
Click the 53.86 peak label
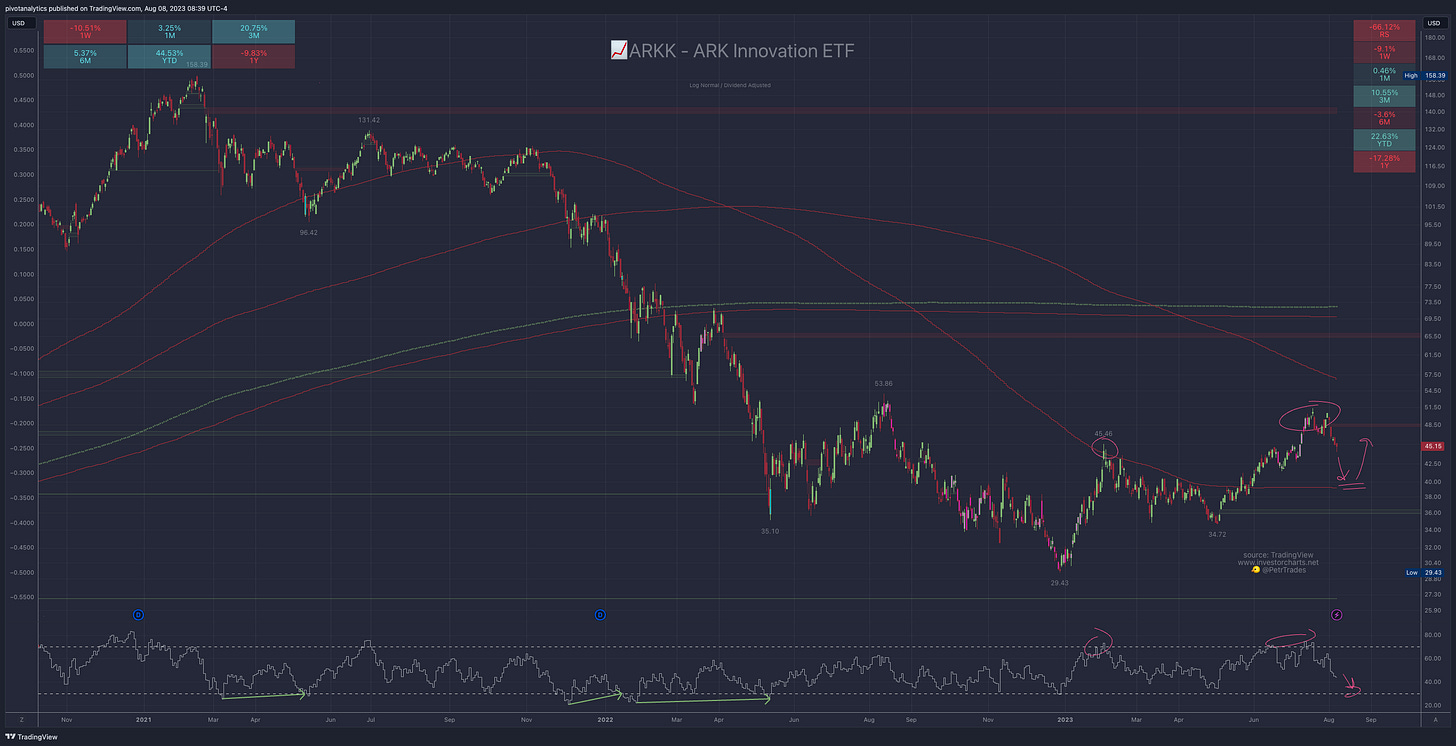pos(883,383)
